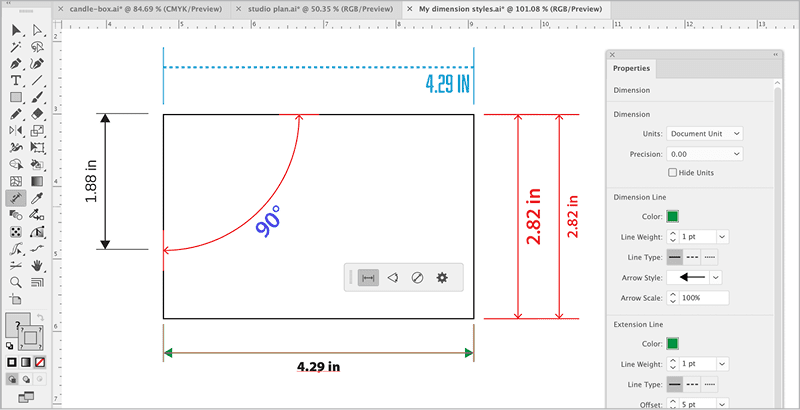Pick the Zoom magnifier tool
The width and height of the screenshot is (800, 410).
[x=16, y=283]
